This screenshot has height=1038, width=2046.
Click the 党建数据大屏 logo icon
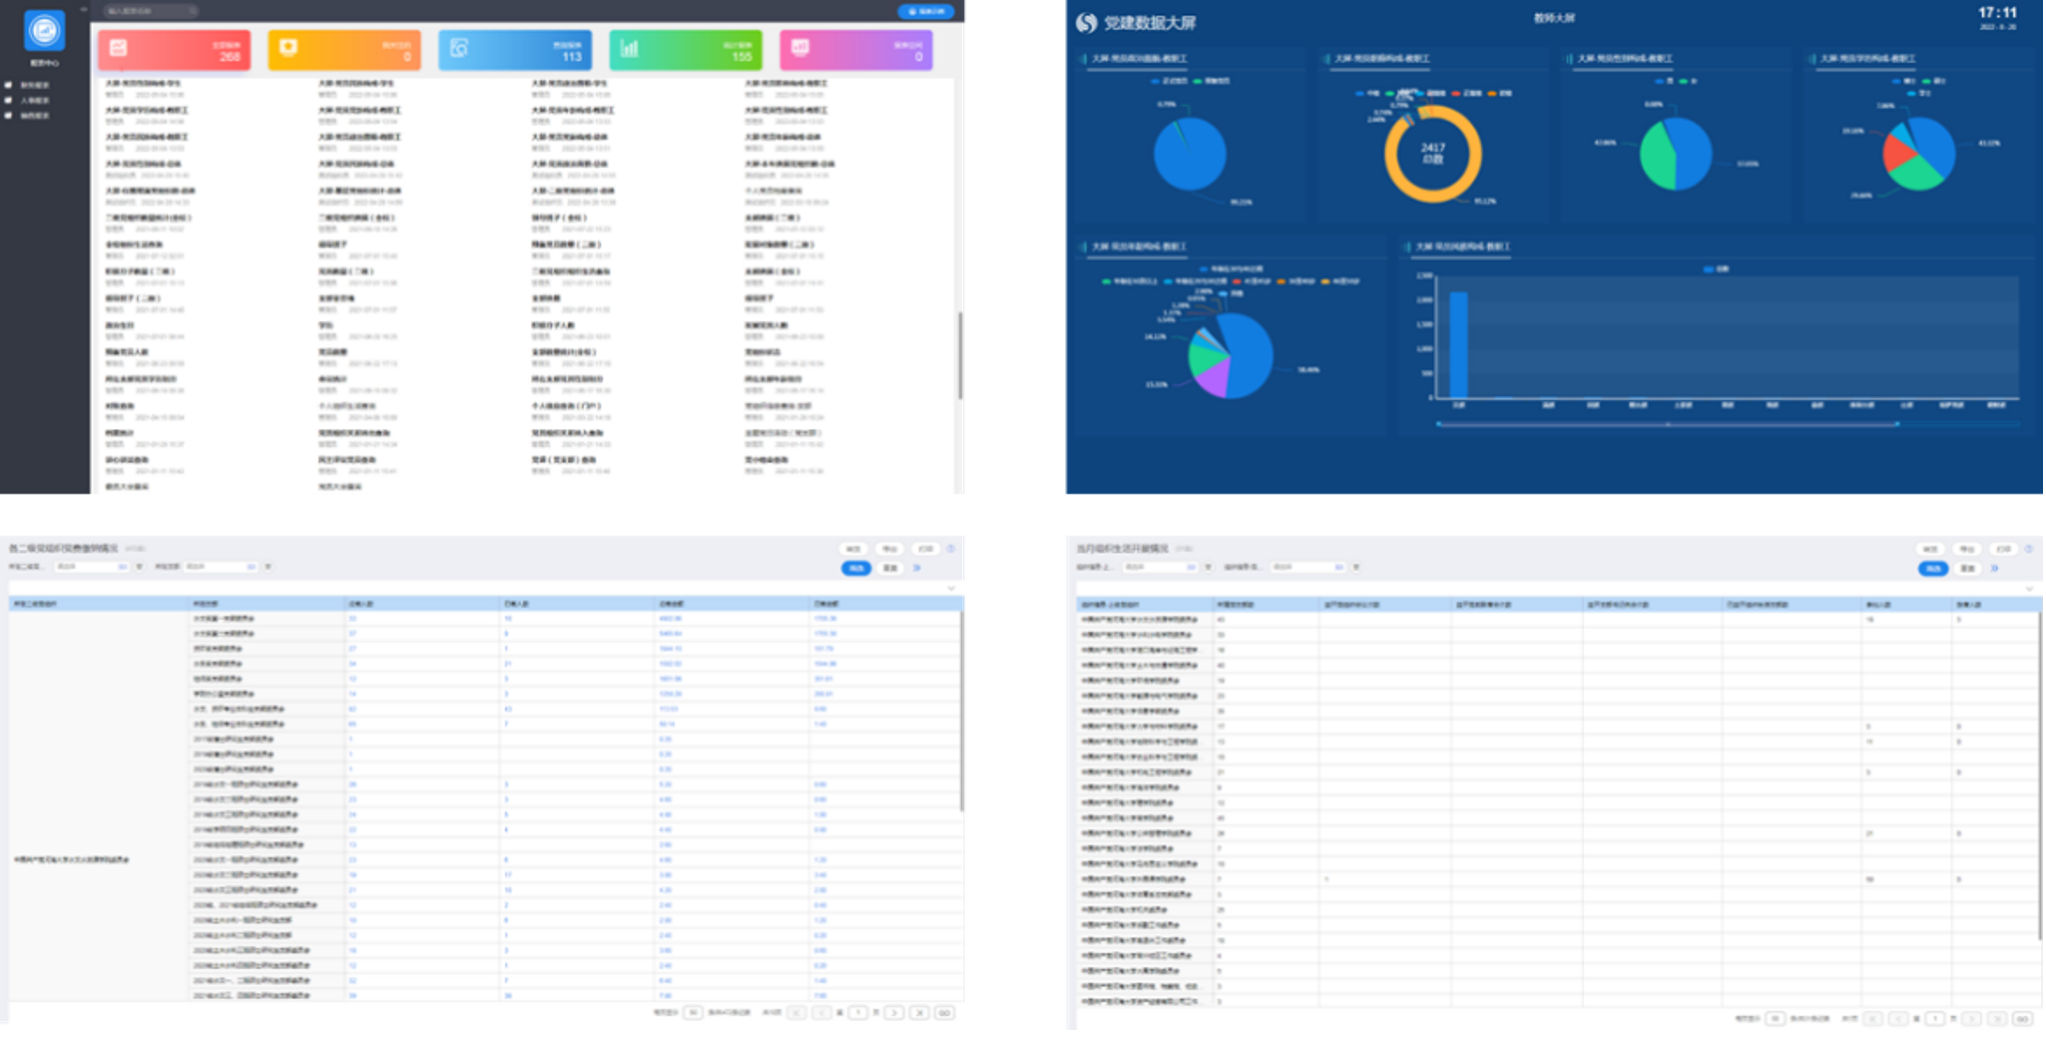click(x=1086, y=23)
